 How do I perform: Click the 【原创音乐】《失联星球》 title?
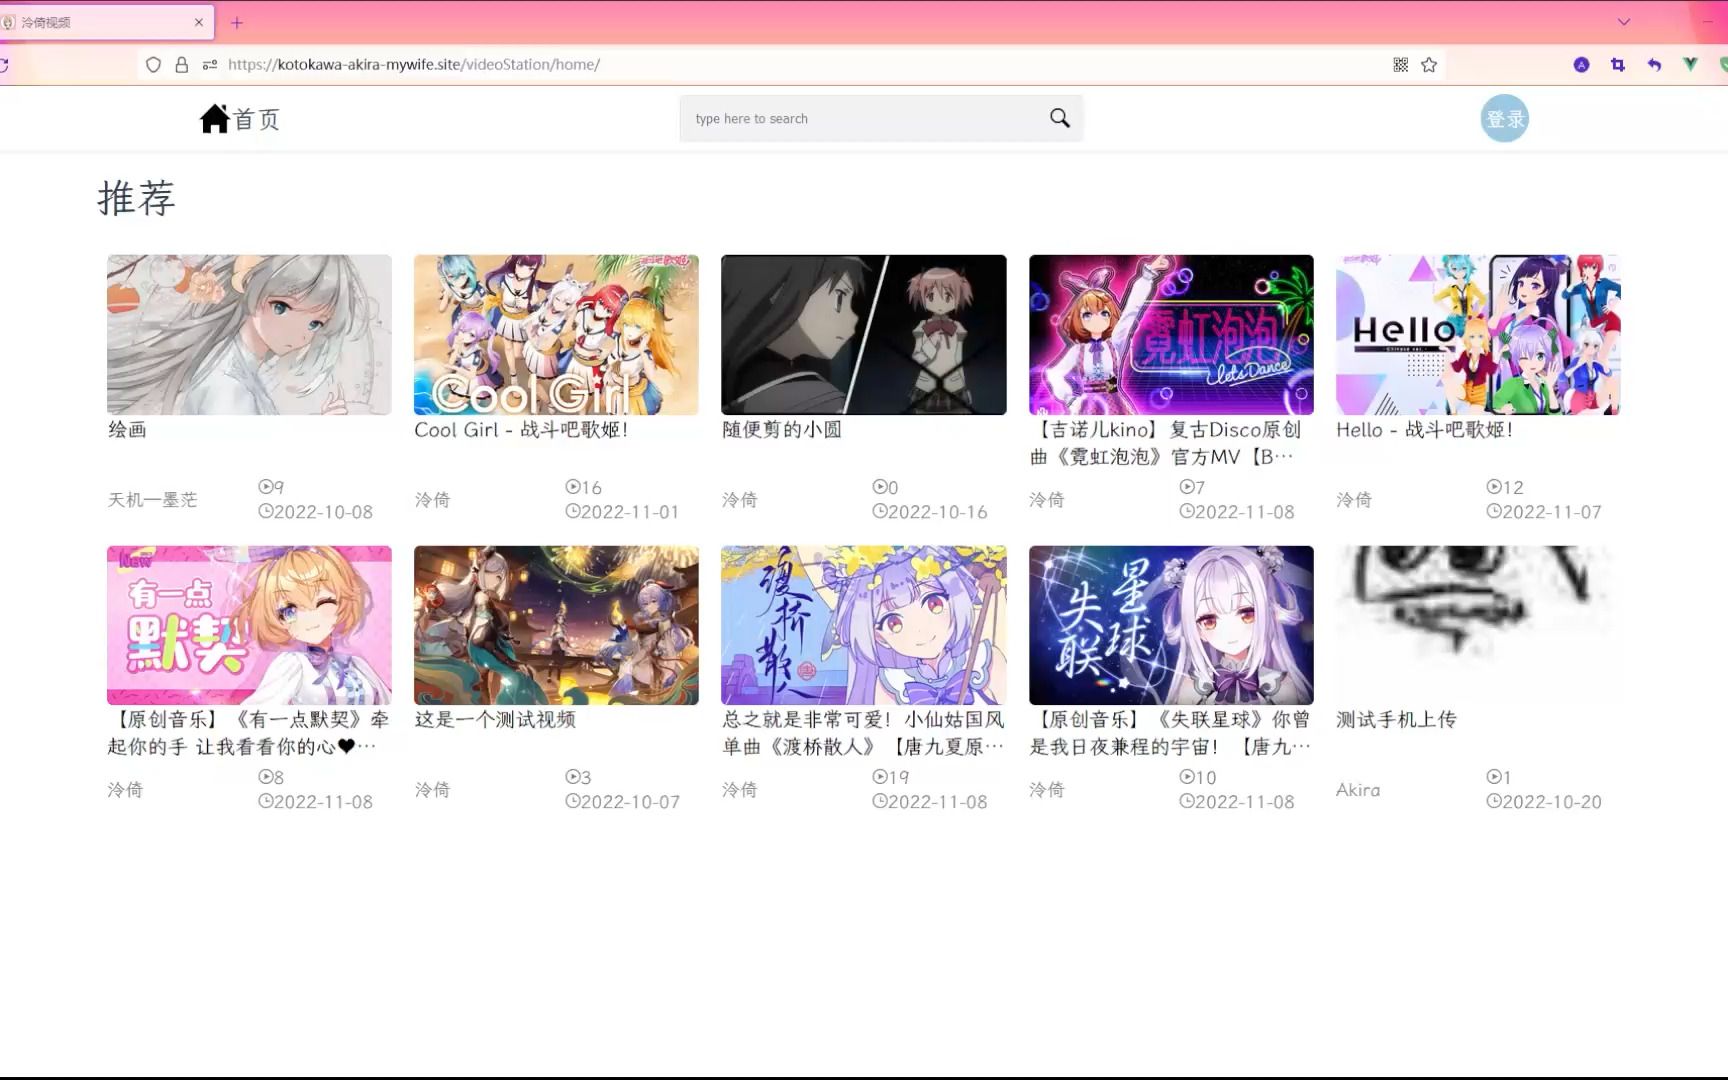click(1170, 733)
